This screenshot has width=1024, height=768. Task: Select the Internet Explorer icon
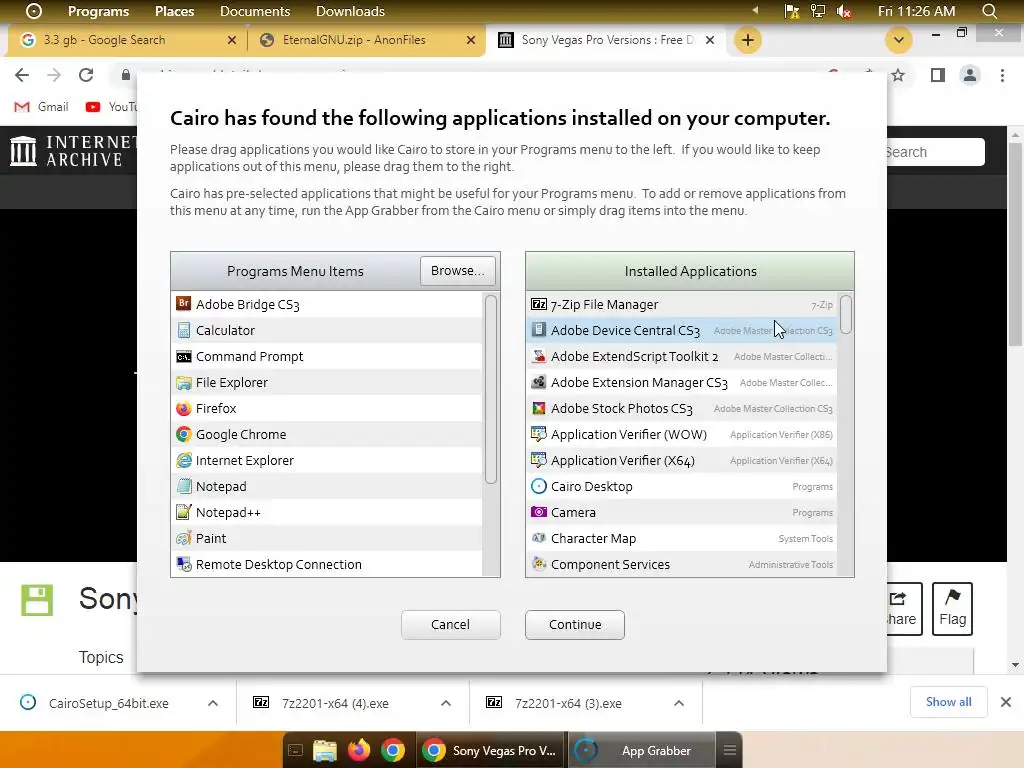(184, 460)
